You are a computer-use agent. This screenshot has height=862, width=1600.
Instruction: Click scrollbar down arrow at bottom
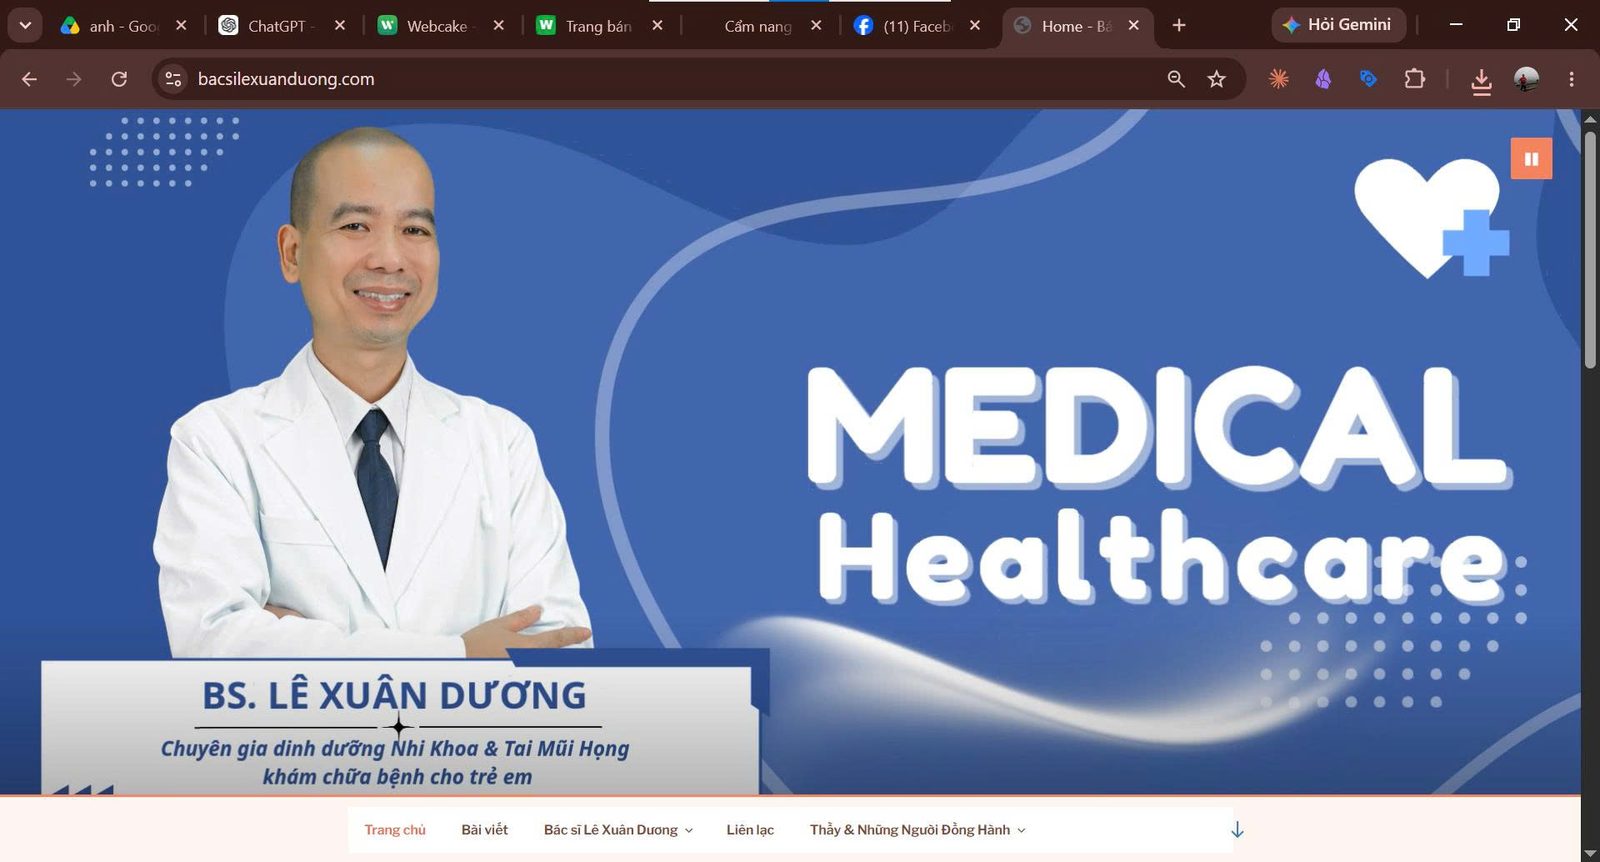pyautogui.click(x=1590, y=853)
